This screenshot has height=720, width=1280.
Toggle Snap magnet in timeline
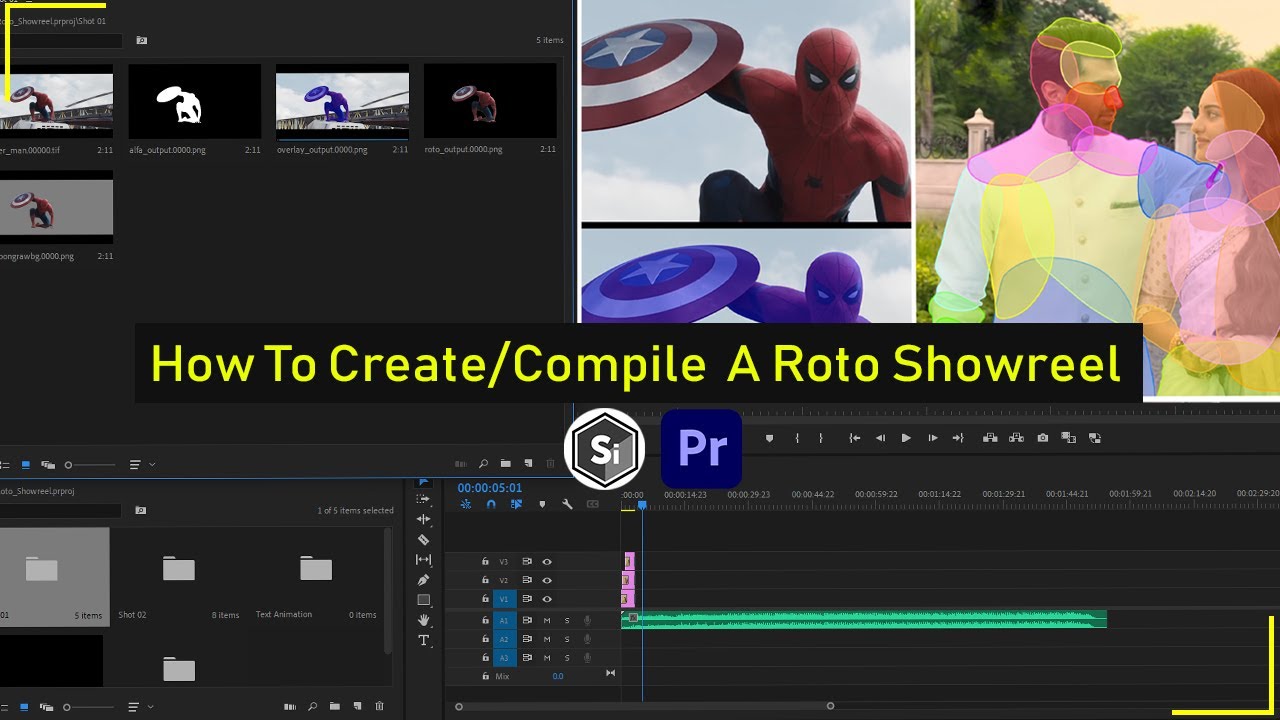(491, 504)
